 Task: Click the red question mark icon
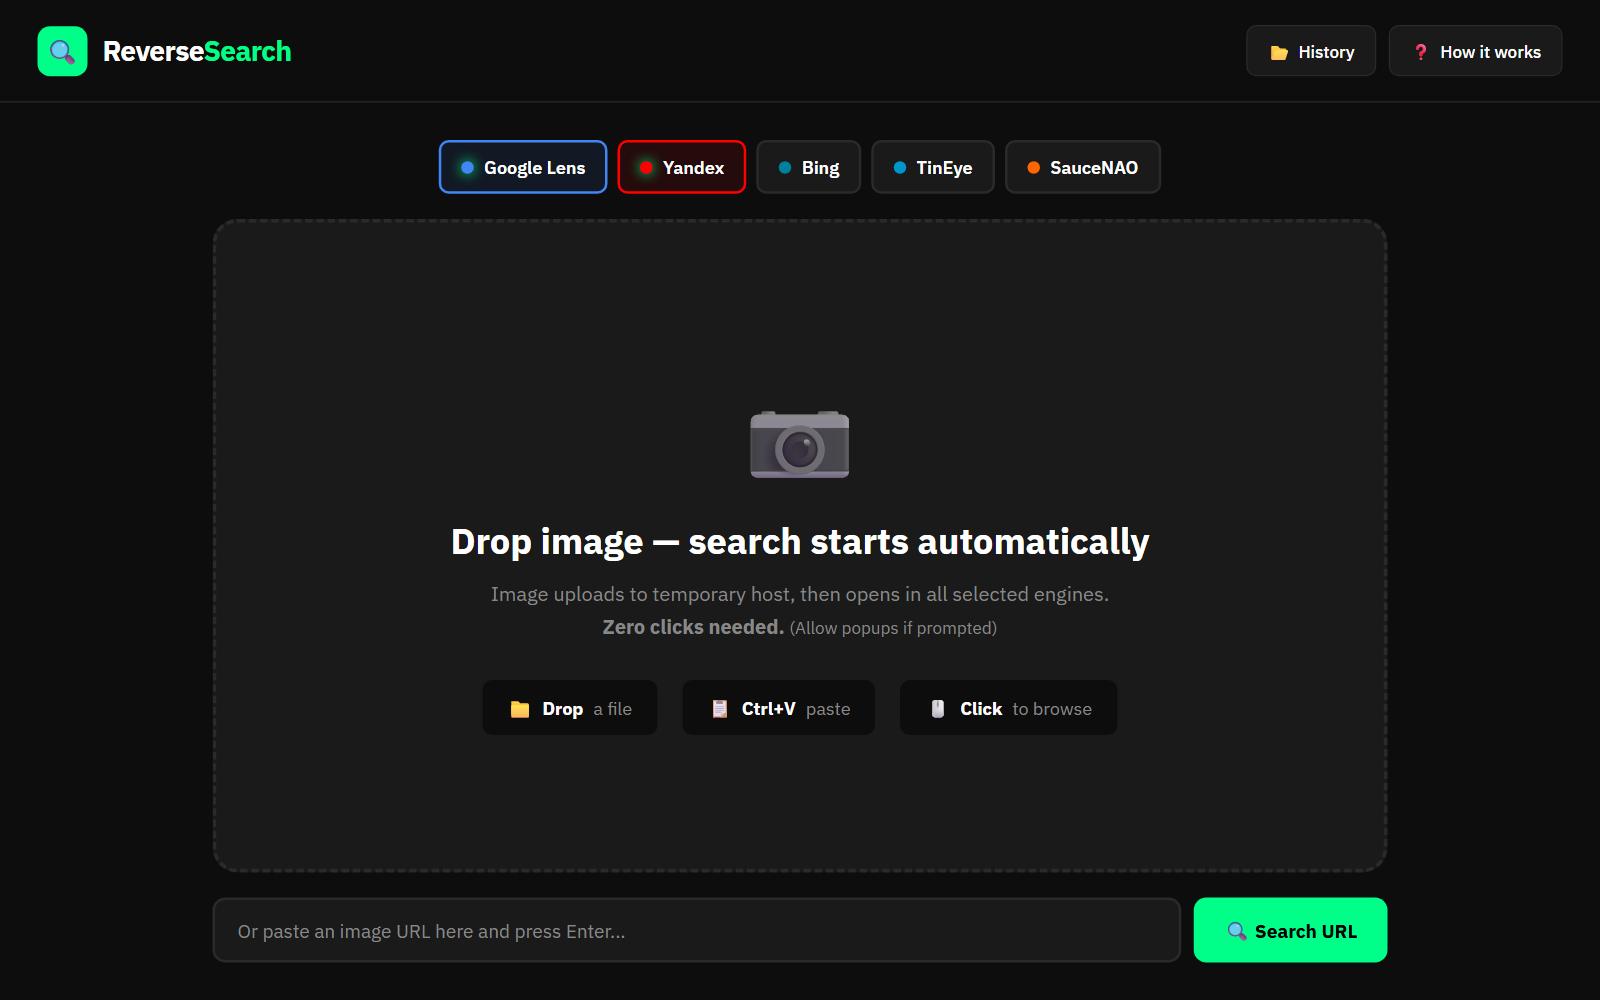coord(1420,52)
